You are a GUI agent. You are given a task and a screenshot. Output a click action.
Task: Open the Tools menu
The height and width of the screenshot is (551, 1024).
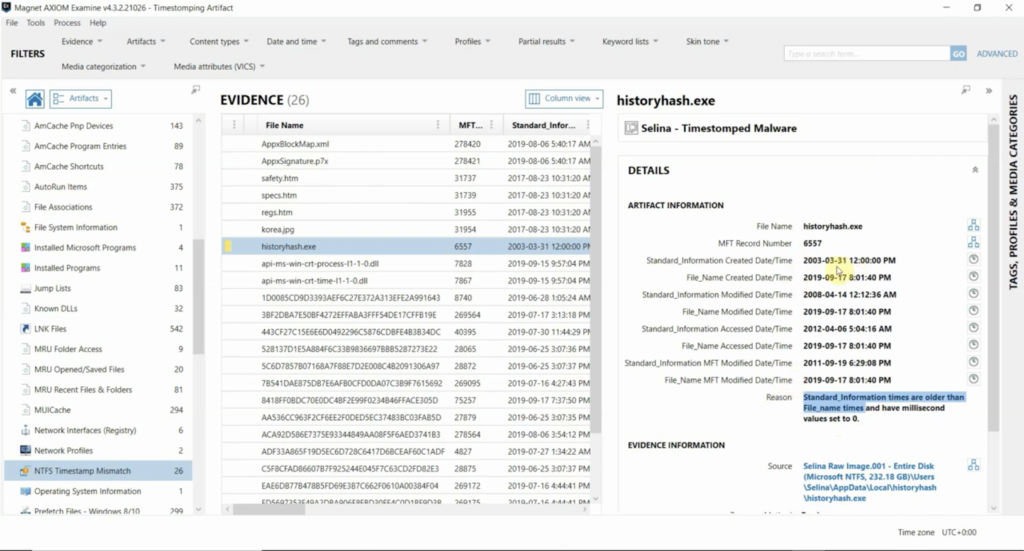tap(36, 23)
